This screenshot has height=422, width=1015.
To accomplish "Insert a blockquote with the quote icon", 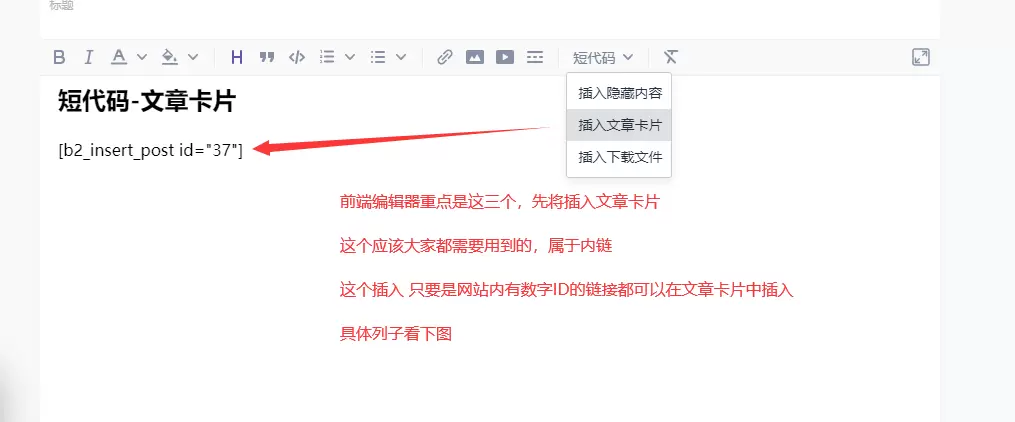I will click(267, 58).
